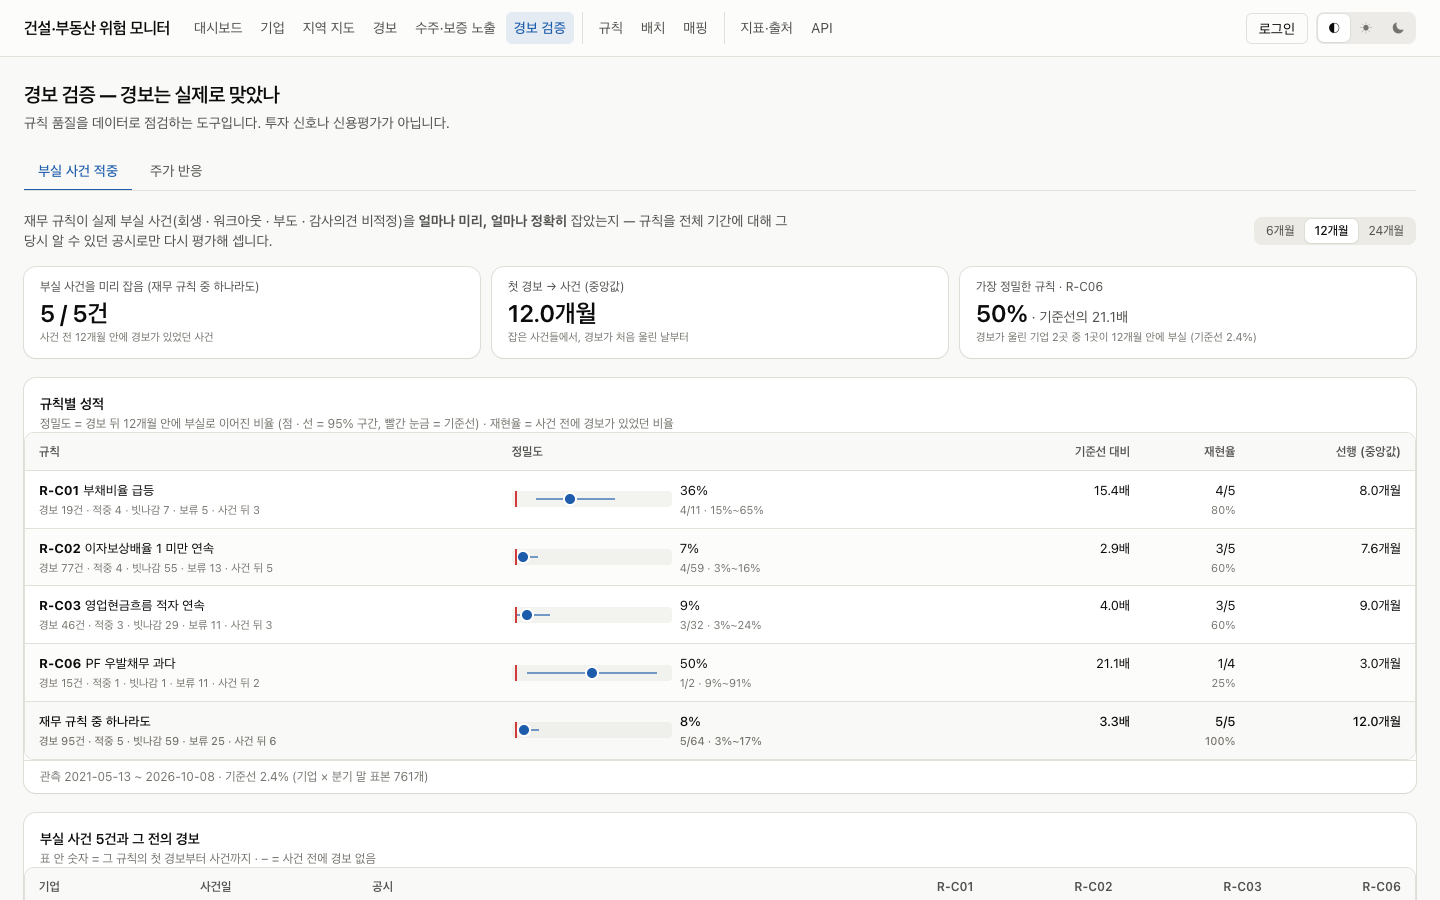1440x900 pixels.
Task: Click the 정밀도 column header
Action: [527, 452]
